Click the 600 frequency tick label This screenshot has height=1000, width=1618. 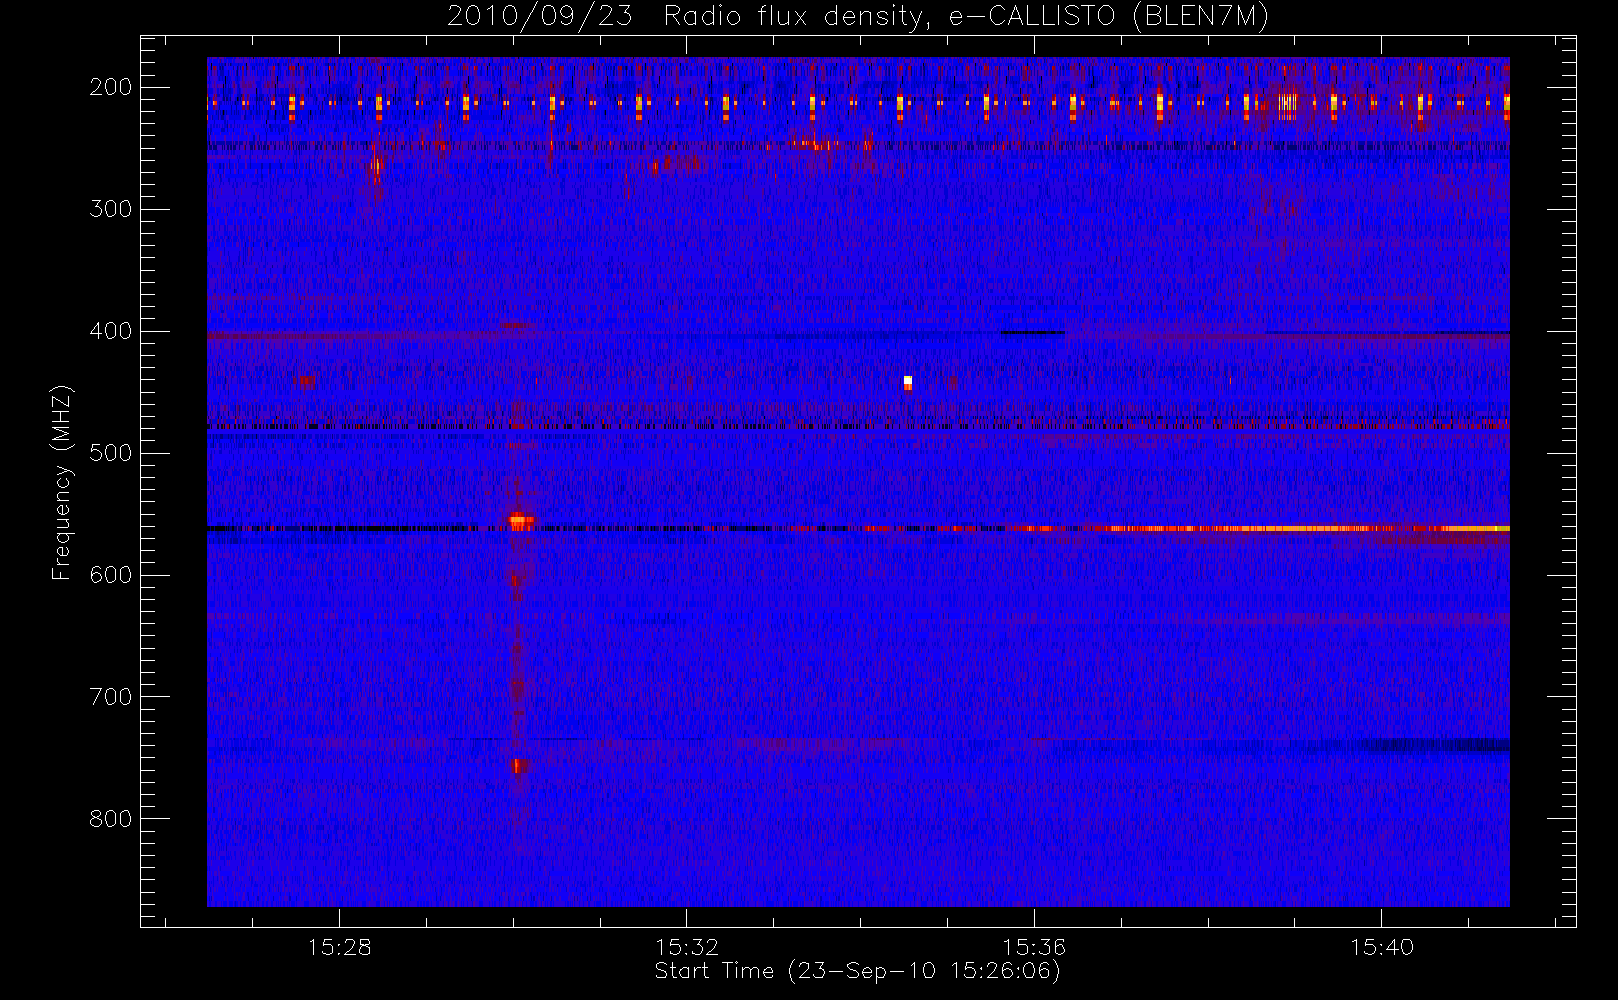[111, 575]
